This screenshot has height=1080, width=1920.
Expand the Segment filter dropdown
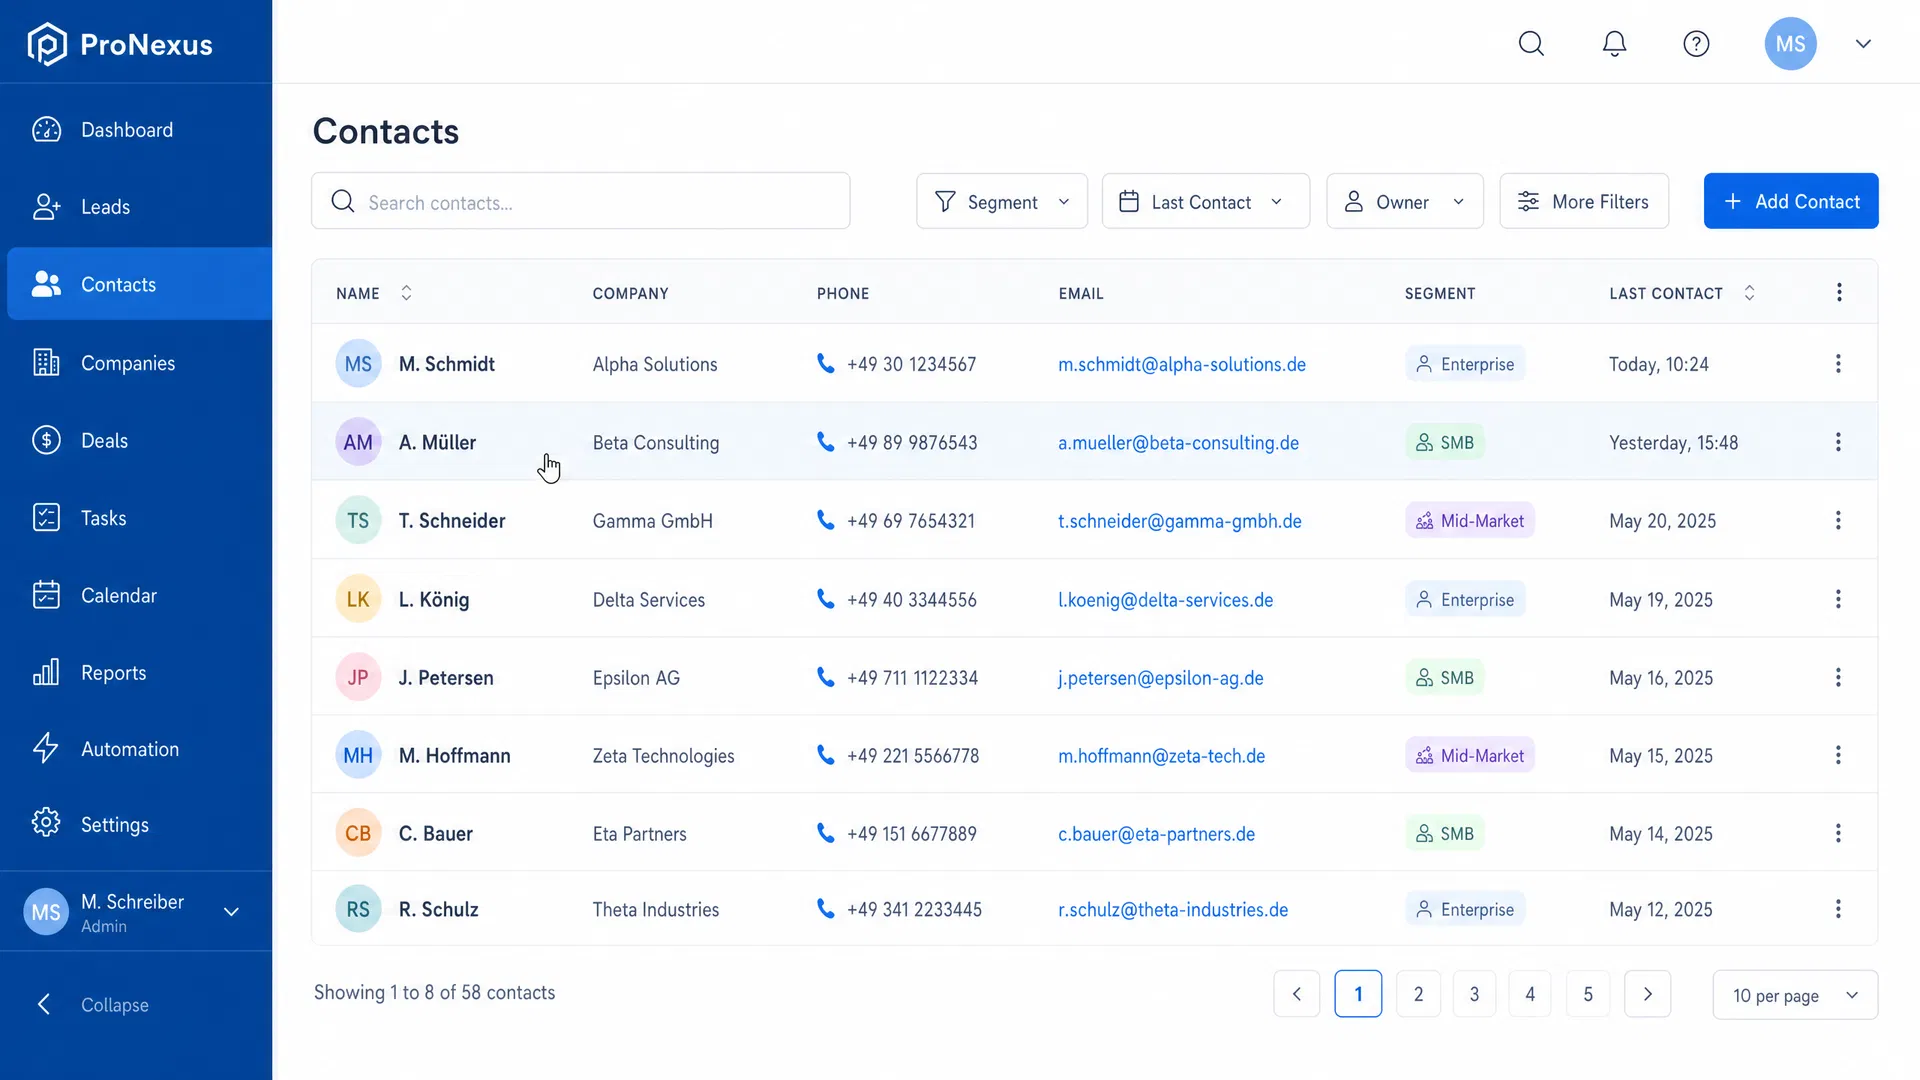coord(1002,201)
